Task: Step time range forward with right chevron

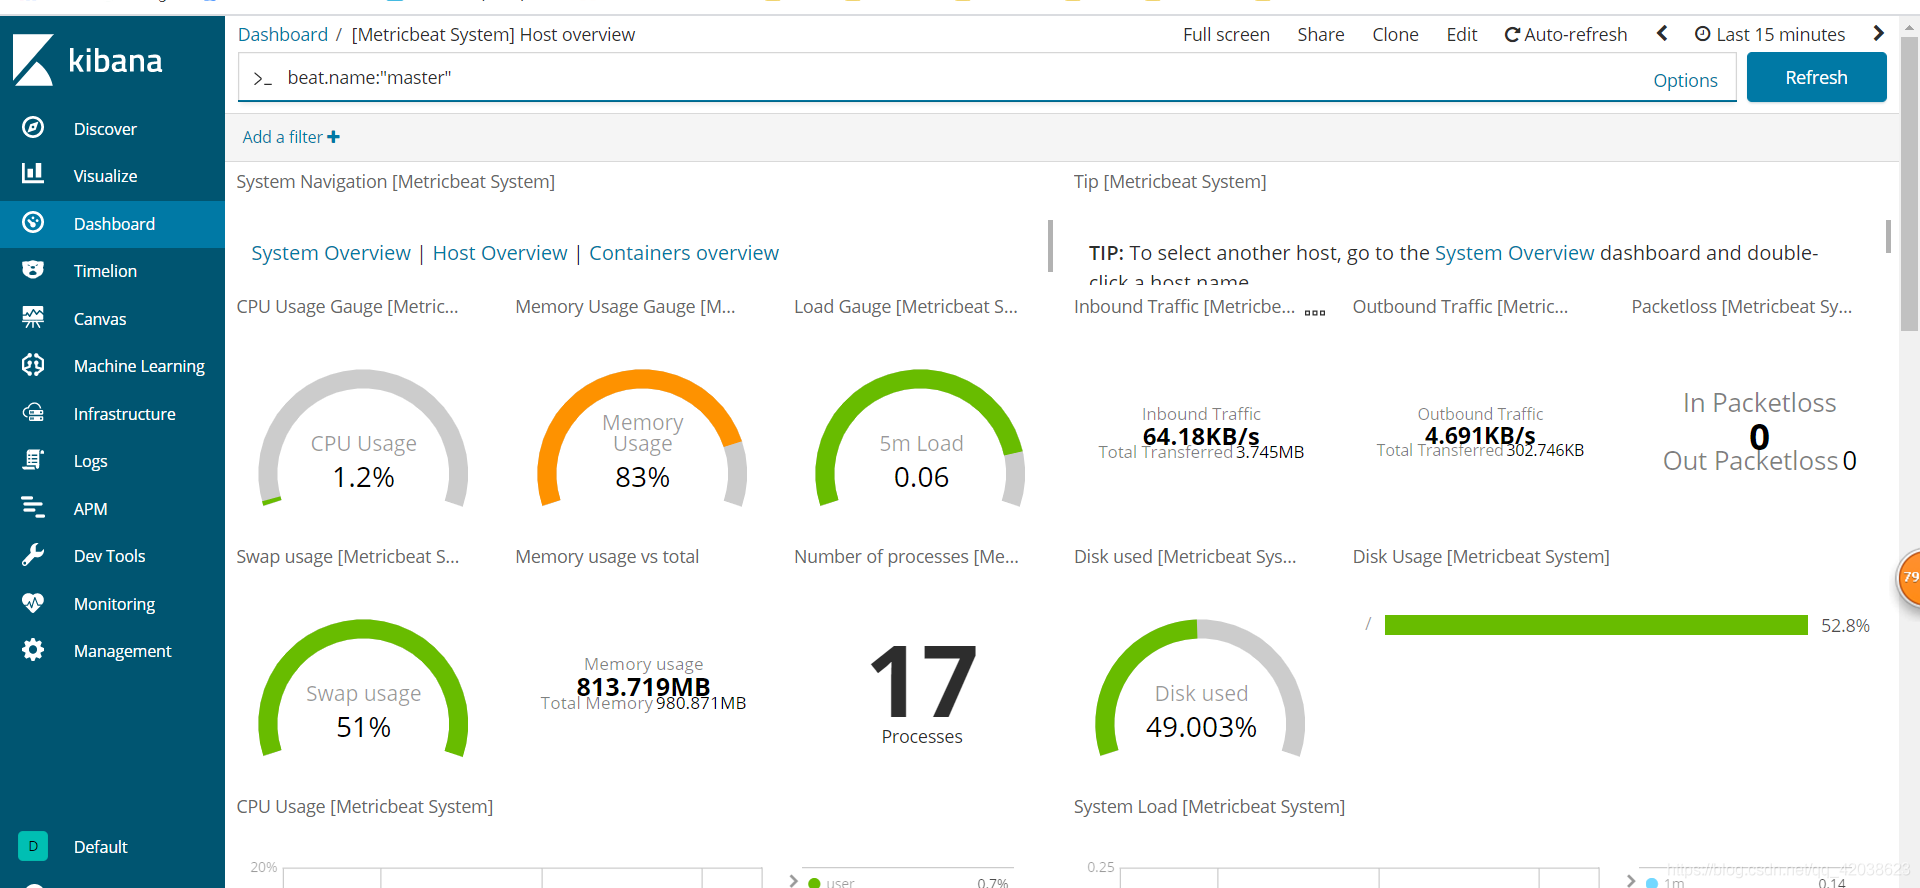Action: tap(1878, 33)
